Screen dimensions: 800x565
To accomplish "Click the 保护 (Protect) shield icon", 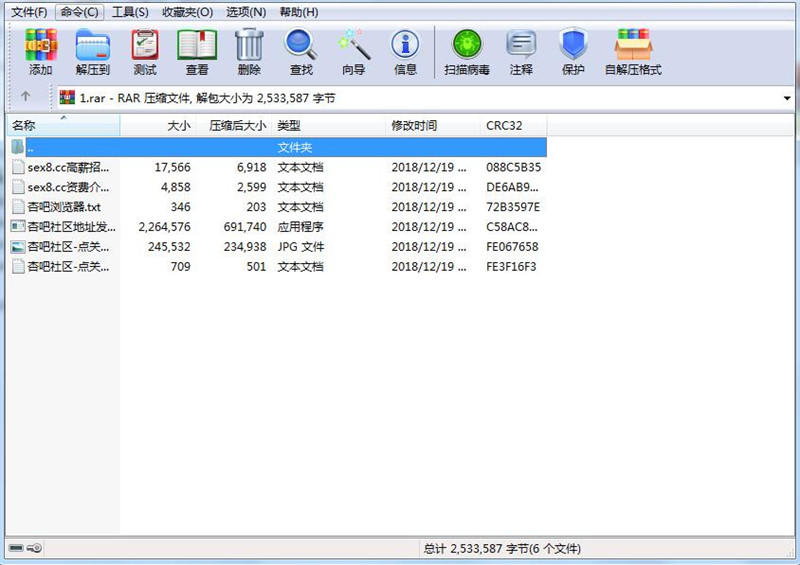I will [573, 45].
